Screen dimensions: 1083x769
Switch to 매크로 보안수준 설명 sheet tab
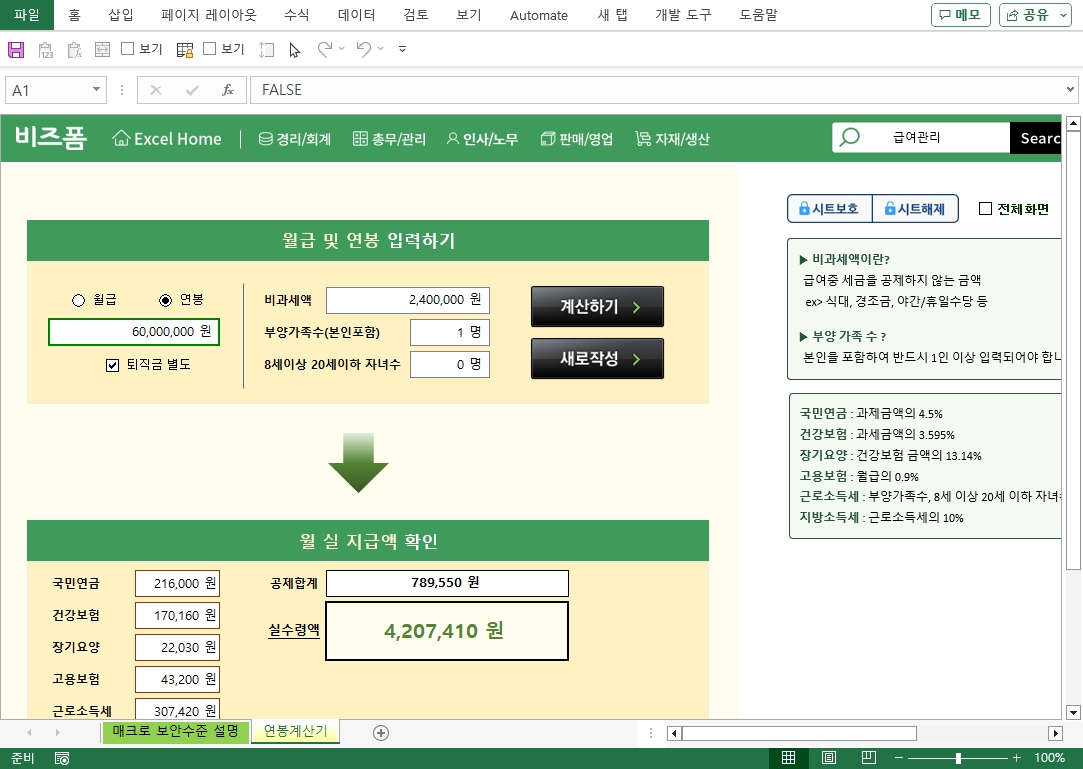[175, 732]
